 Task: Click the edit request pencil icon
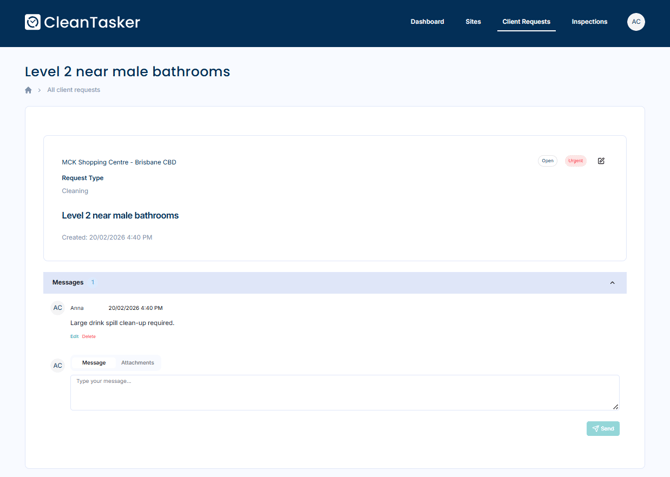pyautogui.click(x=601, y=161)
